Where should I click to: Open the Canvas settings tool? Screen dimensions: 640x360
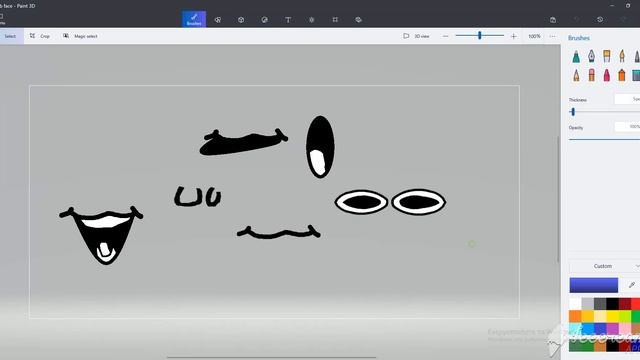click(335, 20)
